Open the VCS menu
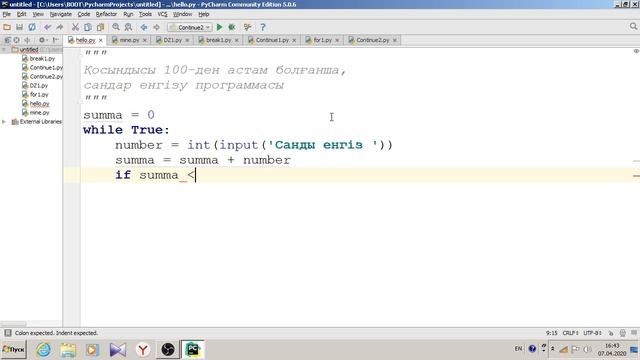 click(162, 14)
